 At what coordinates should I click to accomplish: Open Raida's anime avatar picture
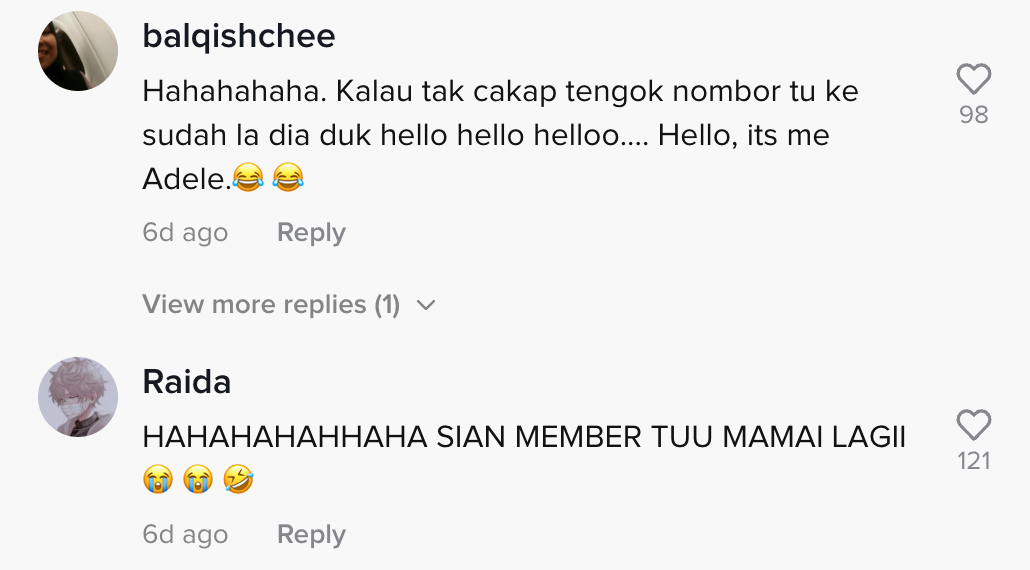pyautogui.click(x=78, y=397)
